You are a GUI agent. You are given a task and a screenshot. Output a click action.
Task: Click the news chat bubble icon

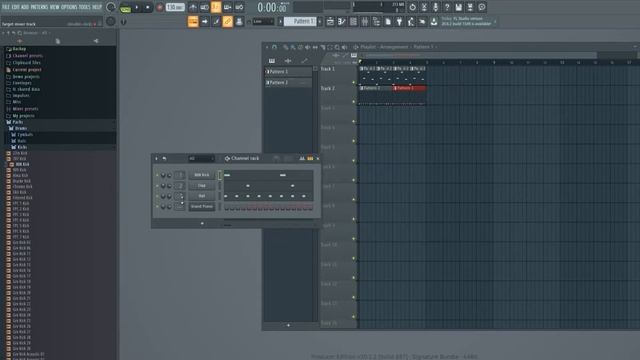pyautogui.click(x=482, y=7)
